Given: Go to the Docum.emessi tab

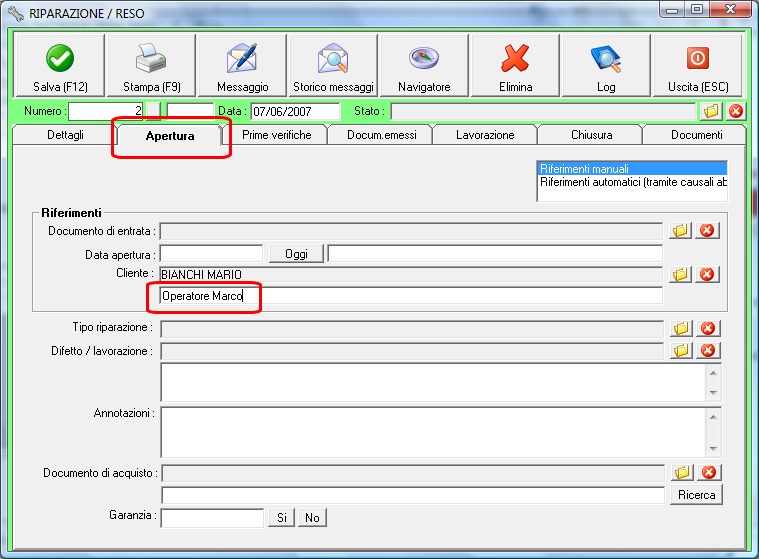Looking at the screenshot, I should point(381,135).
